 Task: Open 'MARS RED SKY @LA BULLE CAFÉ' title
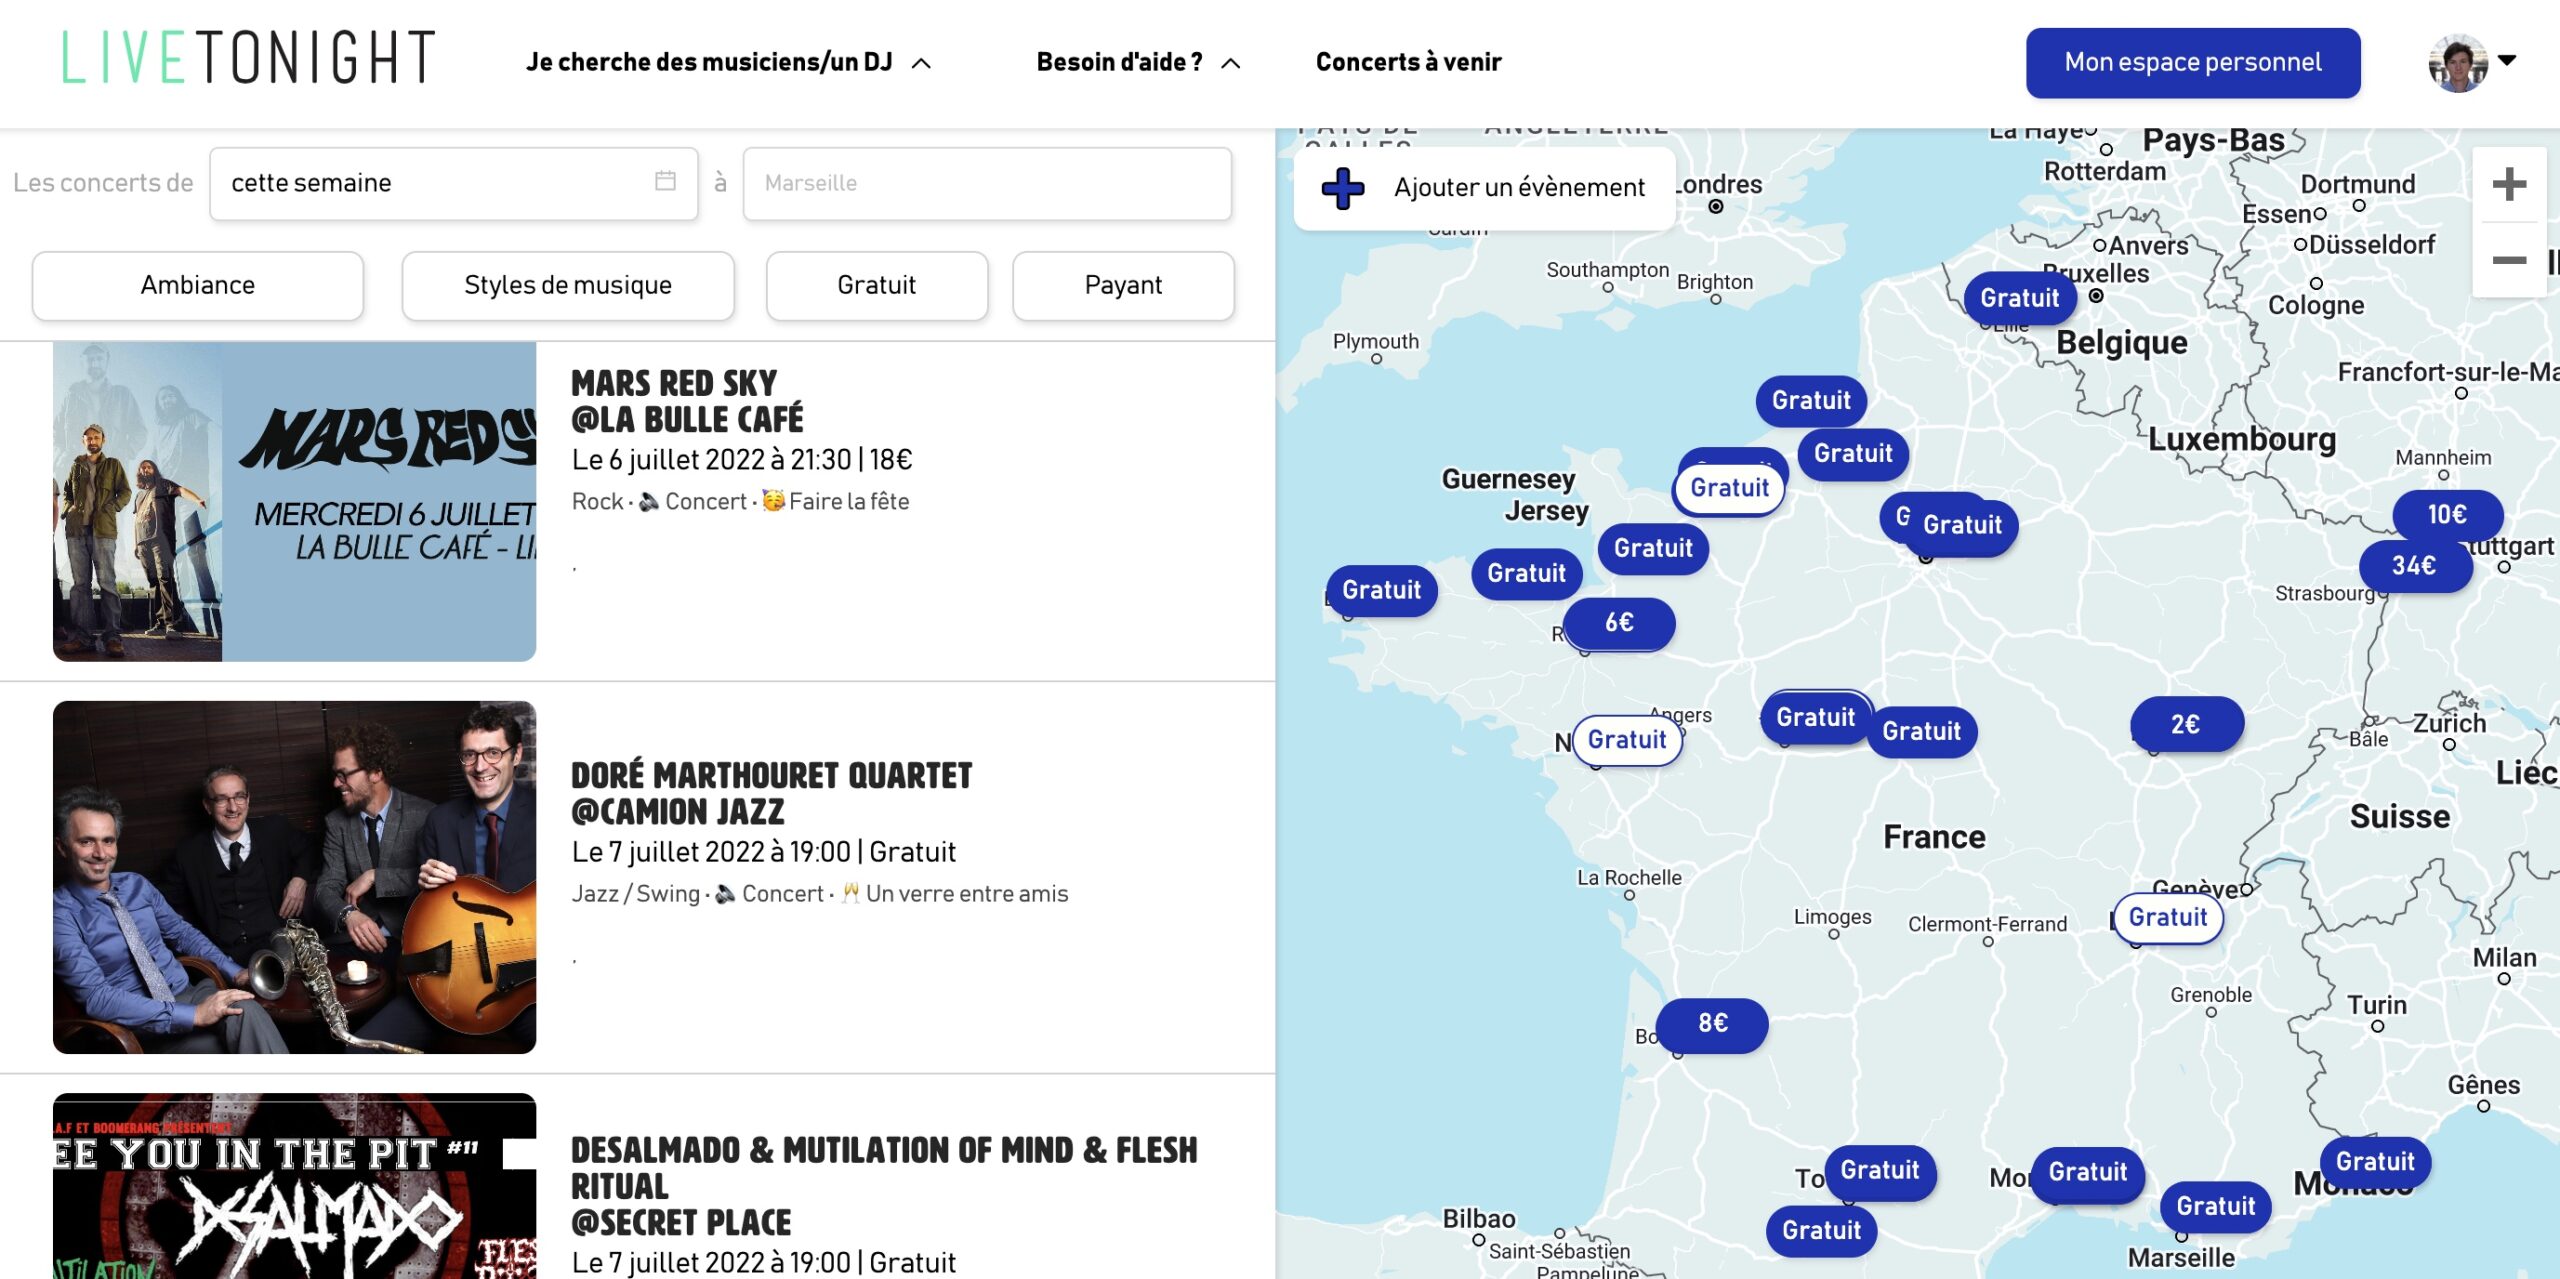pyautogui.click(x=687, y=401)
